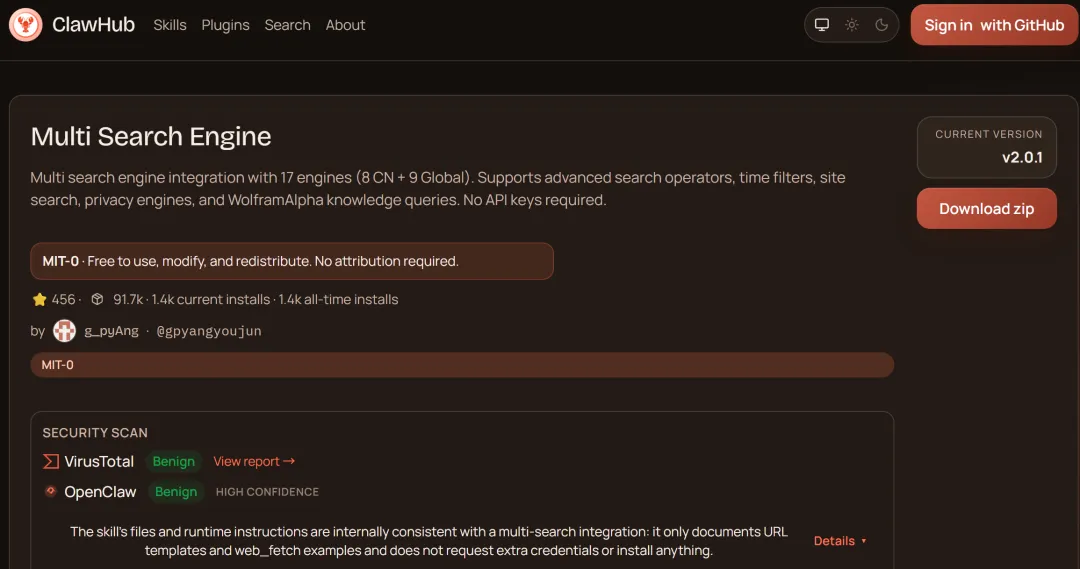Open the VirusTotal View report link
1080x569 pixels.
[254, 461]
